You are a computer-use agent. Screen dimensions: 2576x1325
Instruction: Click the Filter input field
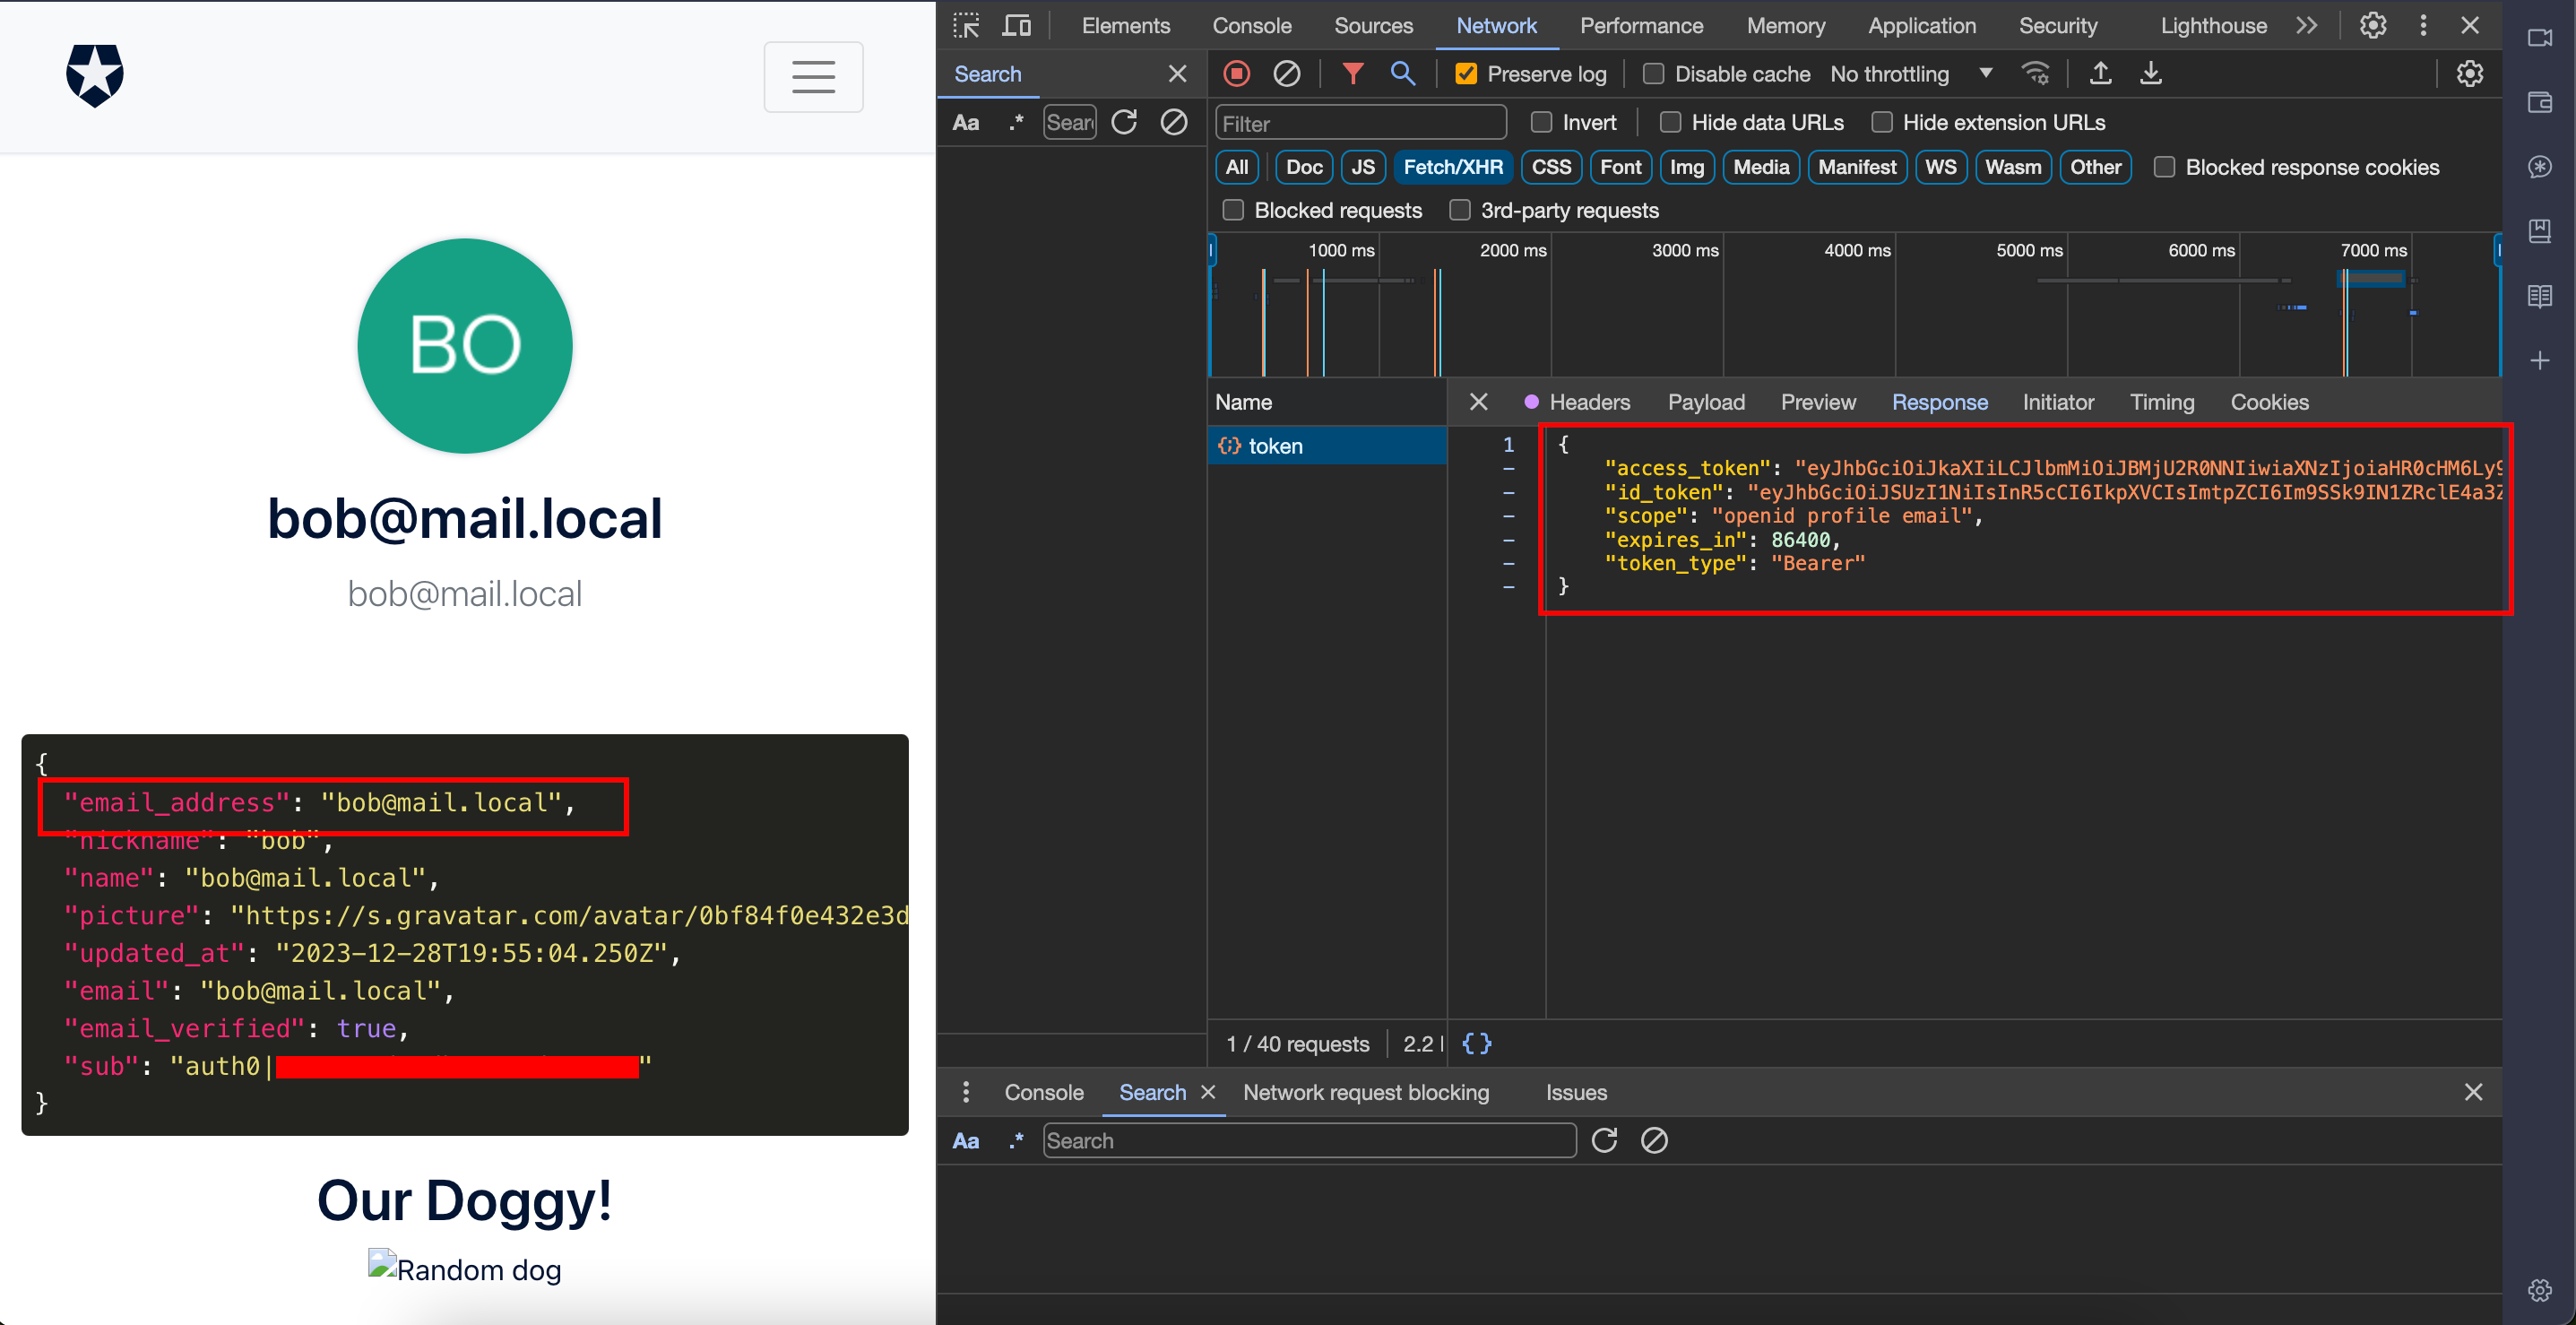pyautogui.click(x=1360, y=123)
